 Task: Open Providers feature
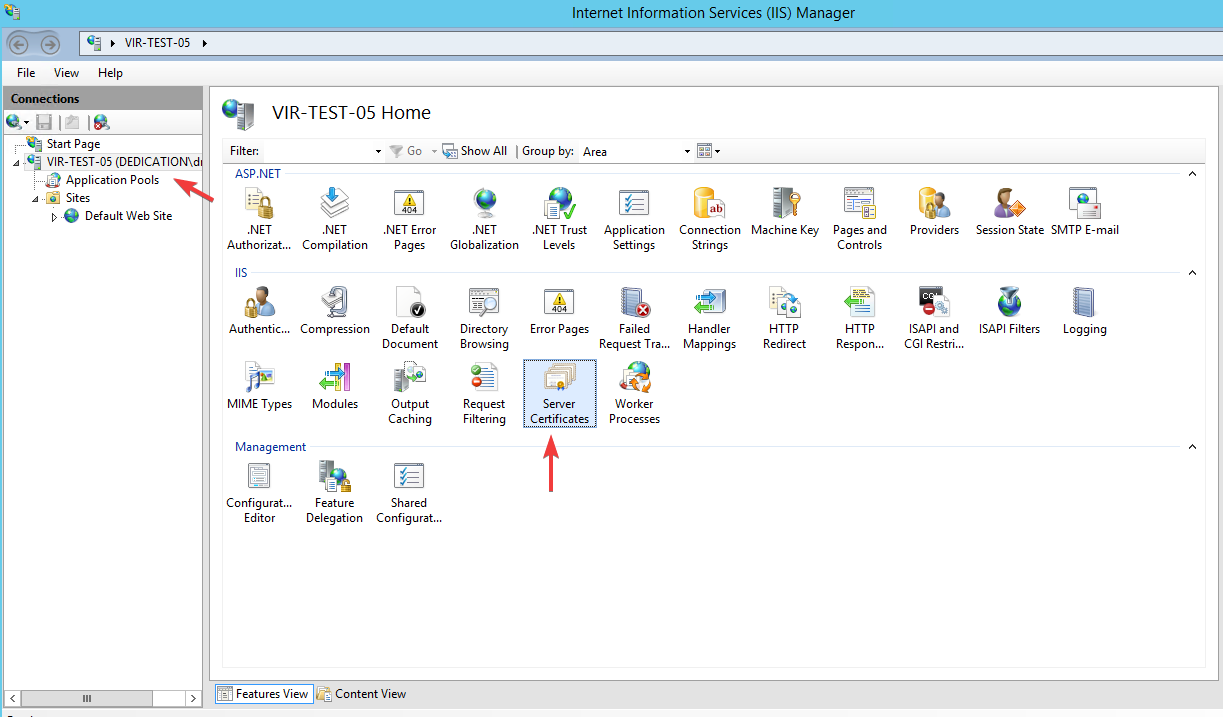click(x=934, y=213)
